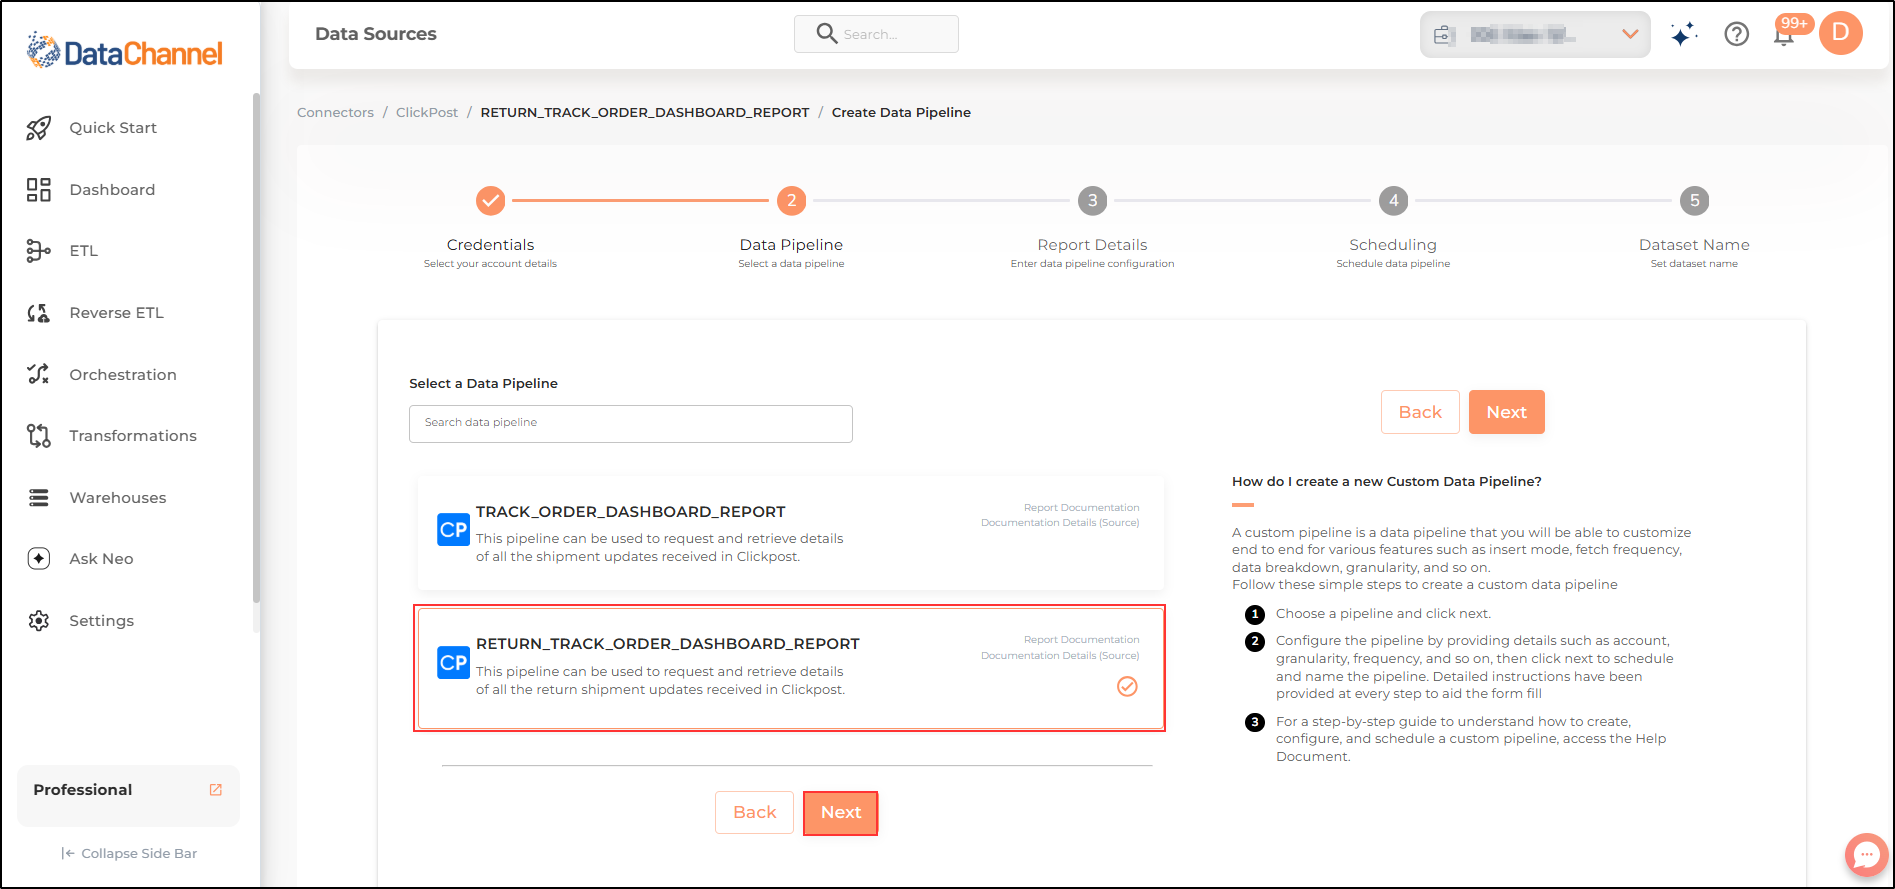Click CP icon of RETURN_TRACK_ORDER_DASHBOARD_REPORT
Viewport: 1895px width, 889px height.
click(x=453, y=662)
